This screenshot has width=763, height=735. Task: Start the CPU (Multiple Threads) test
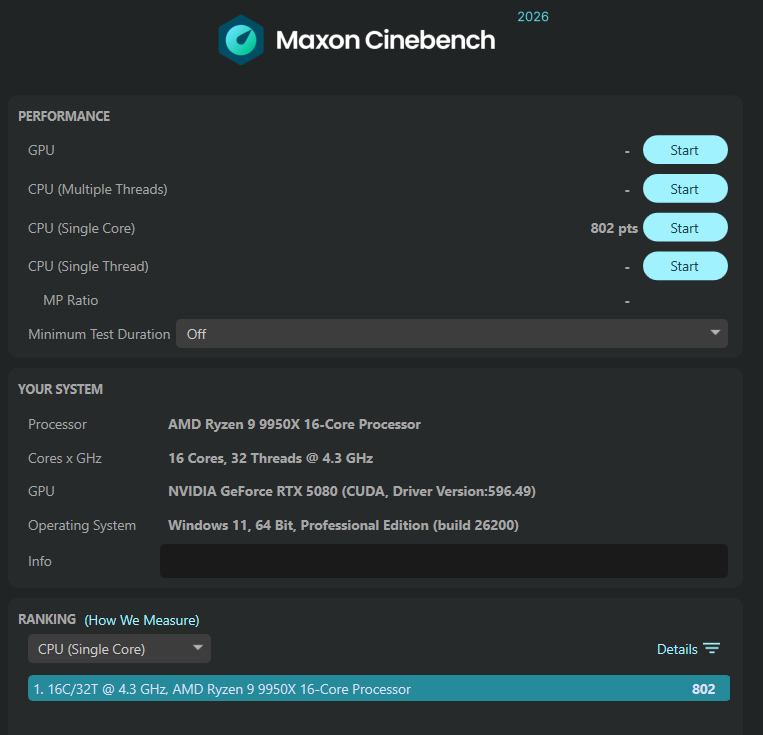point(685,189)
